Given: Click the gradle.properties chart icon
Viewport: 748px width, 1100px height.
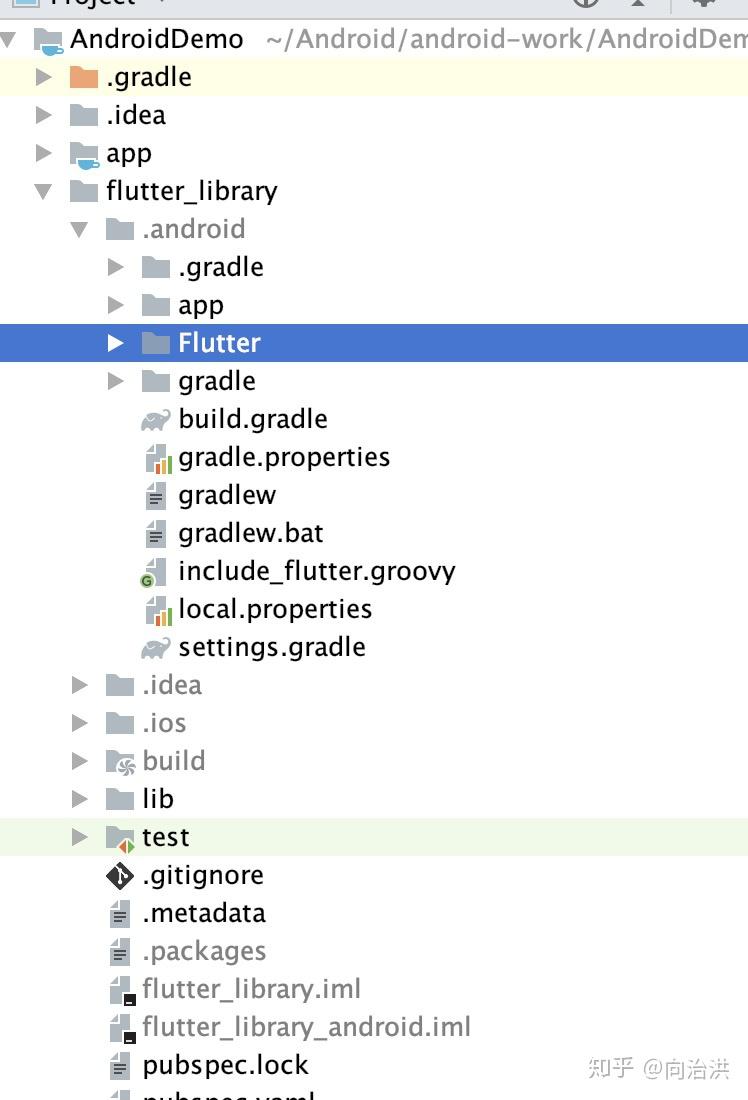Looking at the screenshot, I should pyautogui.click(x=157, y=458).
